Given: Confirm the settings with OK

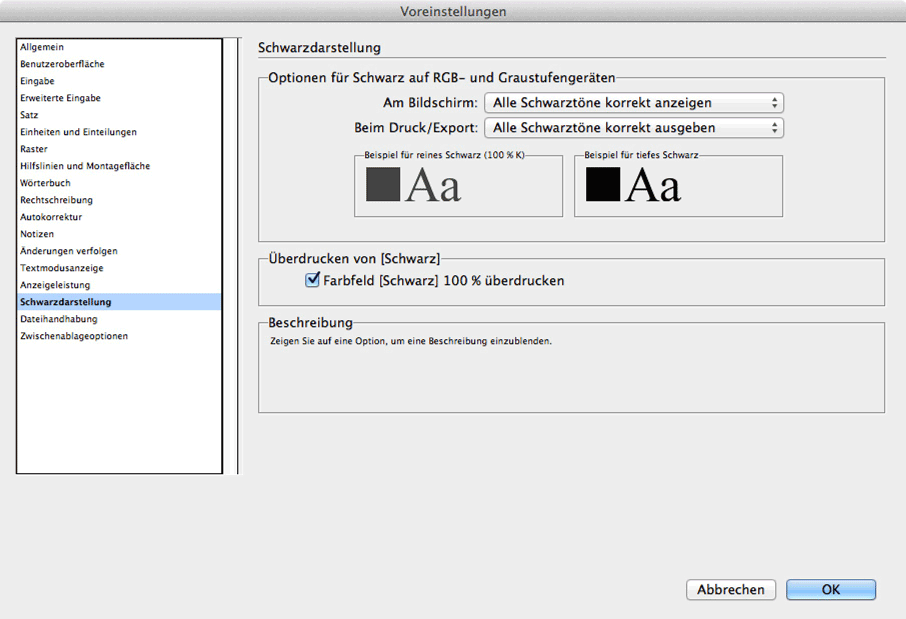Looking at the screenshot, I should (831, 590).
